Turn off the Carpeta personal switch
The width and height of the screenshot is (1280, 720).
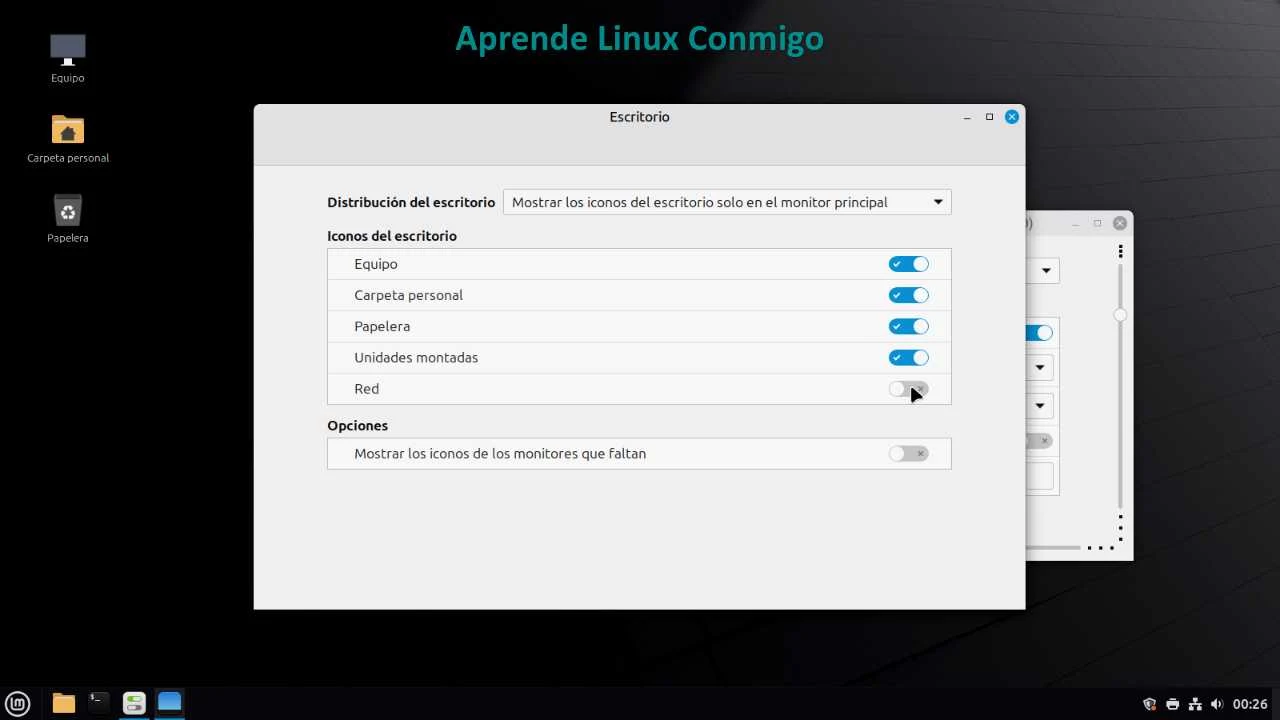tap(909, 295)
